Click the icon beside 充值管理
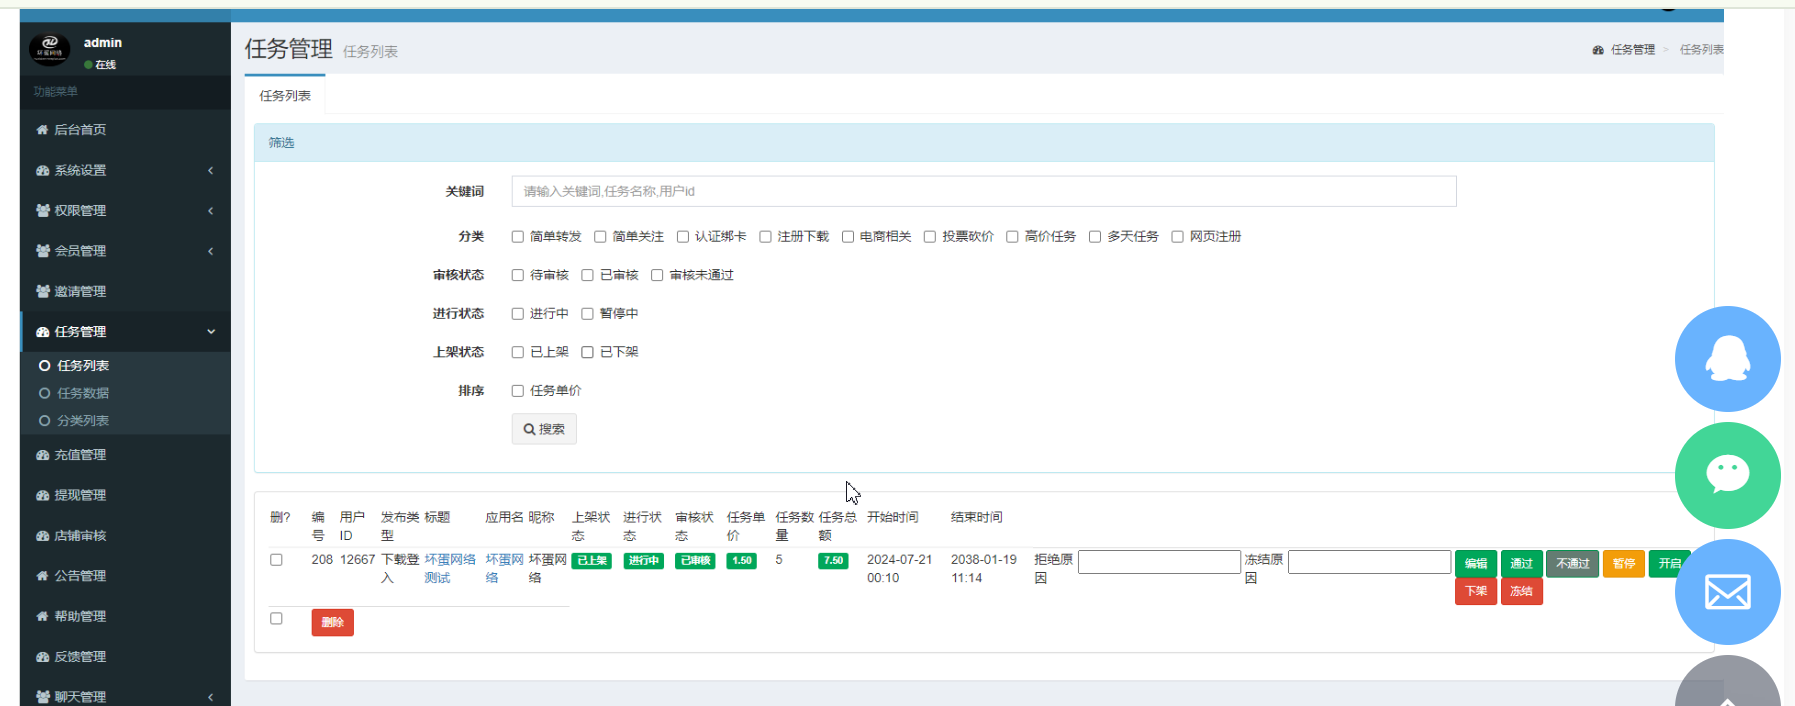This screenshot has height=706, width=1795. pos(42,455)
